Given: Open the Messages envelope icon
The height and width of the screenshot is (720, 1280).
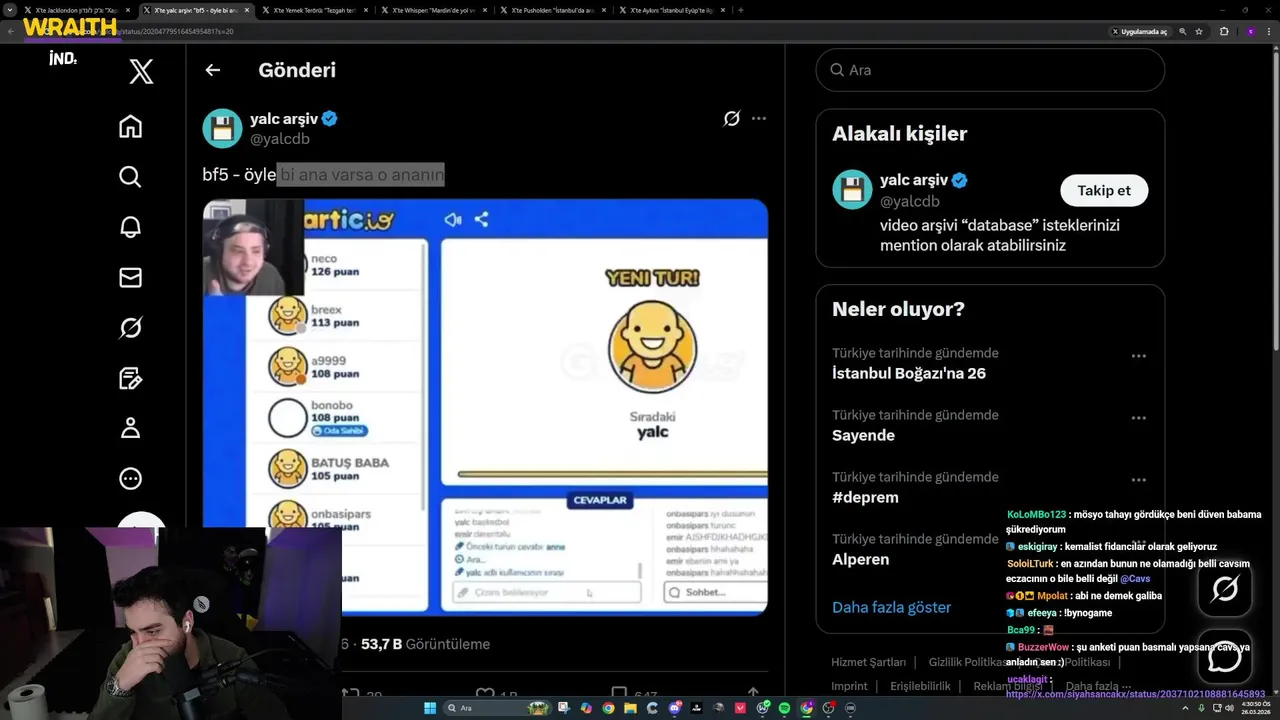Looking at the screenshot, I should [x=130, y=277].
